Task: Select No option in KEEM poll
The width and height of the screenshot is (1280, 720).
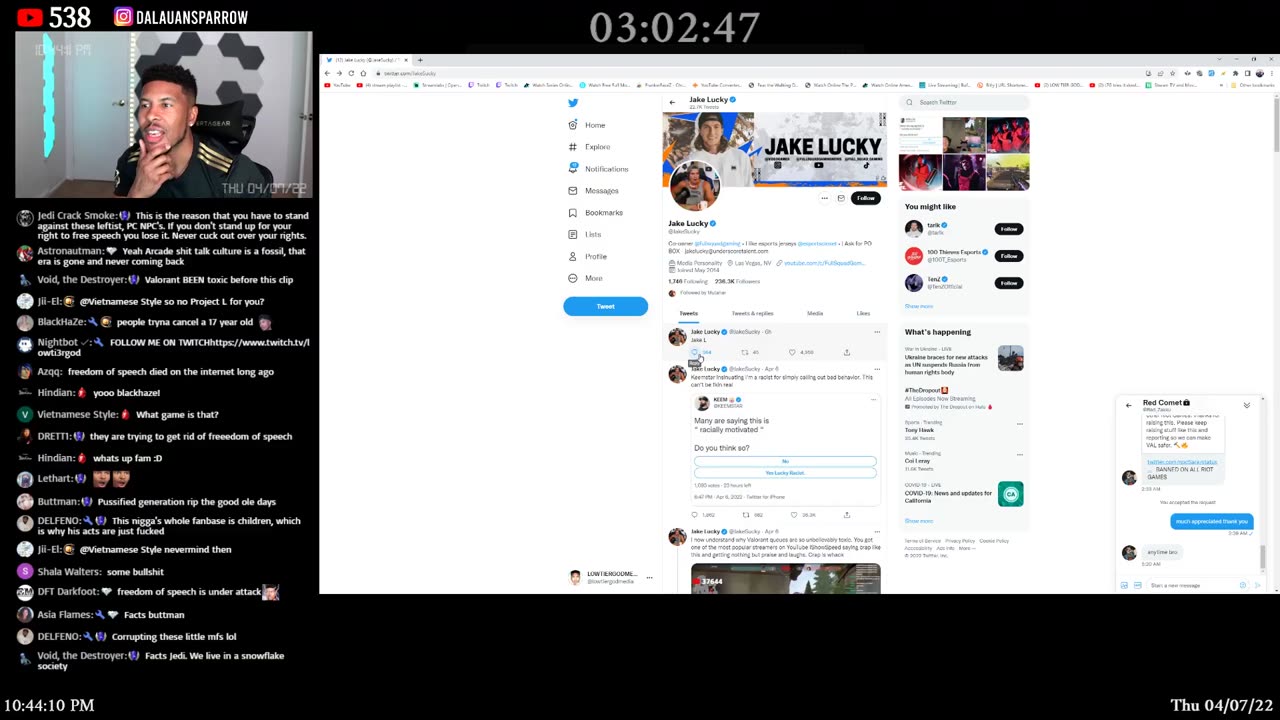Action: click(785, 461)
